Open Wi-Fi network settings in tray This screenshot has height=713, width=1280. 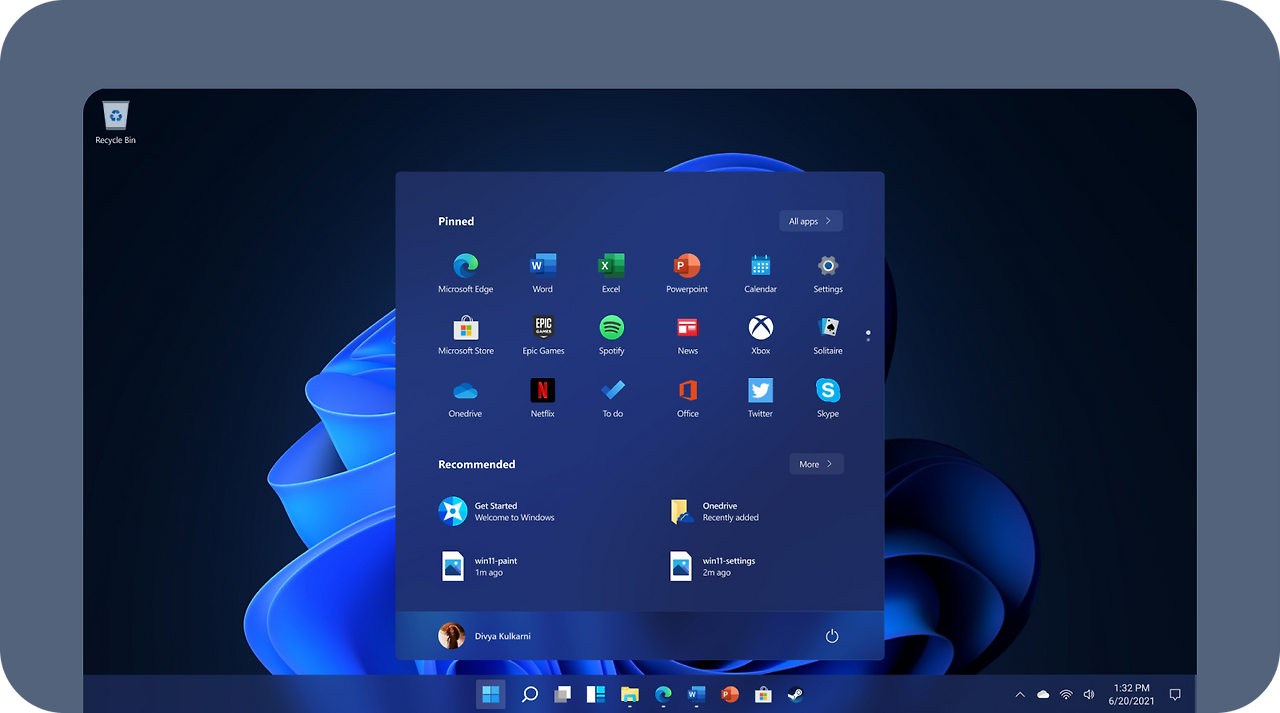tap(1066, 694)
